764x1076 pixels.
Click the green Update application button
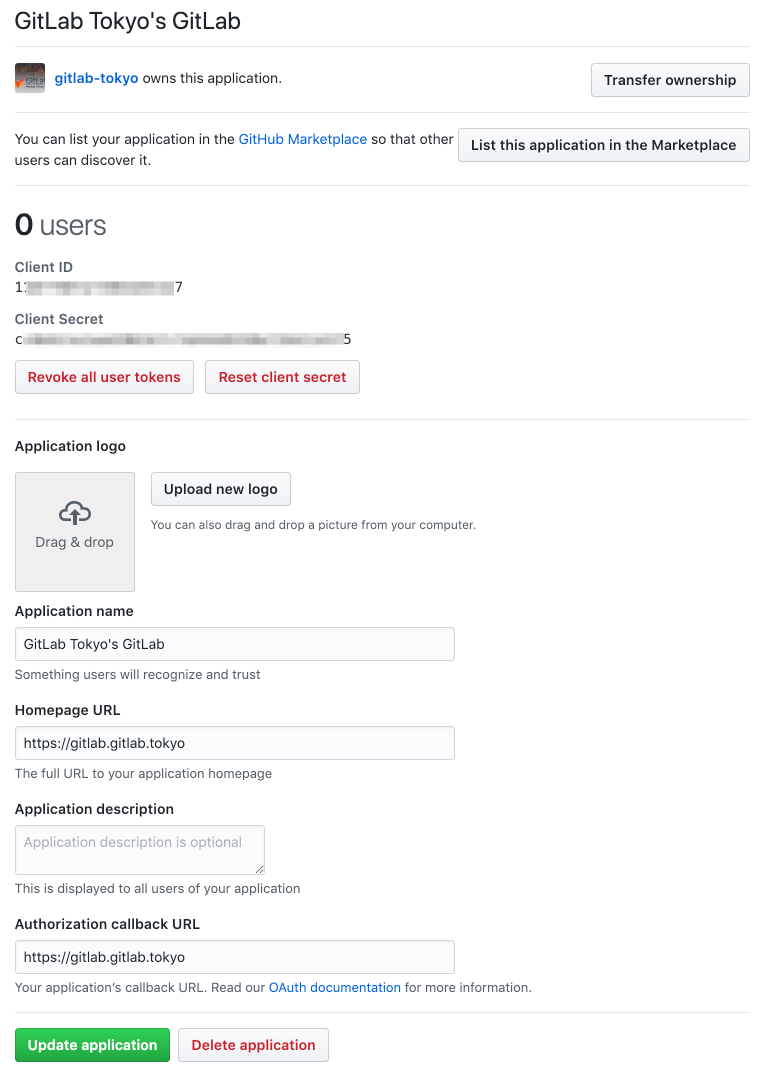[x=92, y=1044]
